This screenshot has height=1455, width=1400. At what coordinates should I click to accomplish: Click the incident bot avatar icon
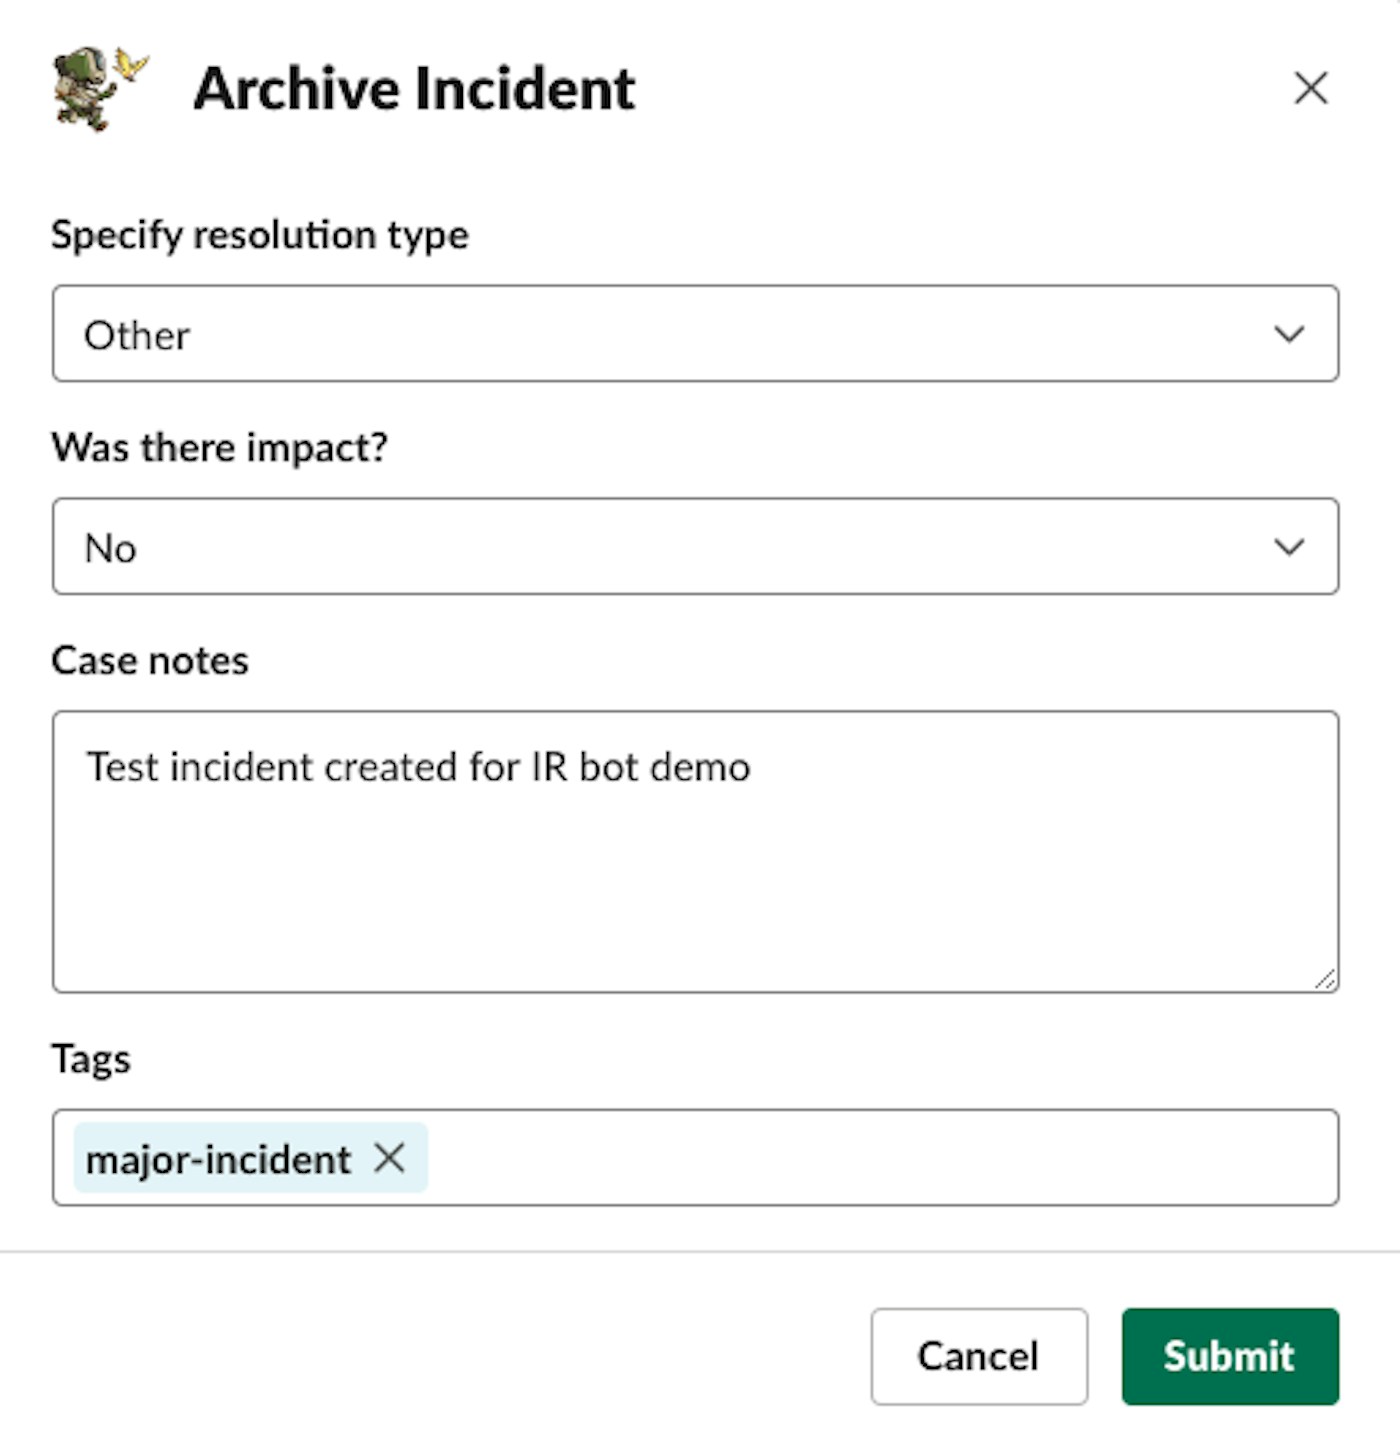pyautogui.click(x=98, y=88)
